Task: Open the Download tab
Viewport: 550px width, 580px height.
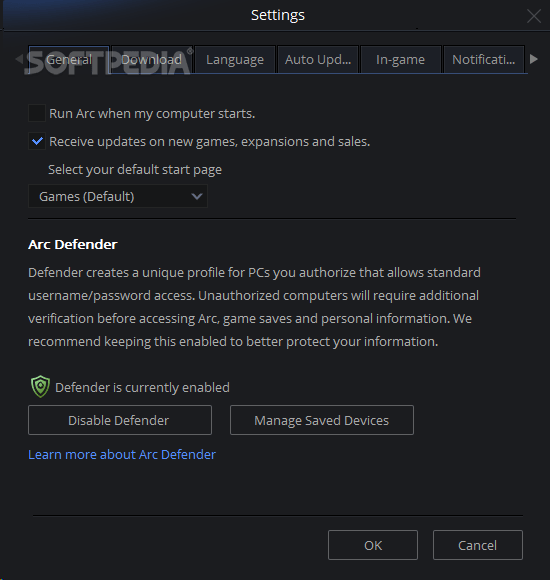Action: 152,60
